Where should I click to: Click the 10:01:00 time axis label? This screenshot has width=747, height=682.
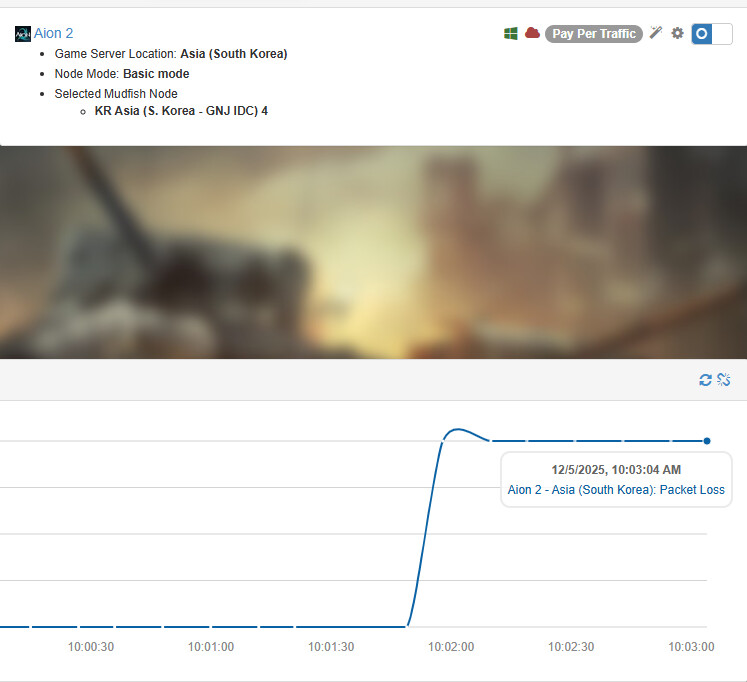[211, 647]
